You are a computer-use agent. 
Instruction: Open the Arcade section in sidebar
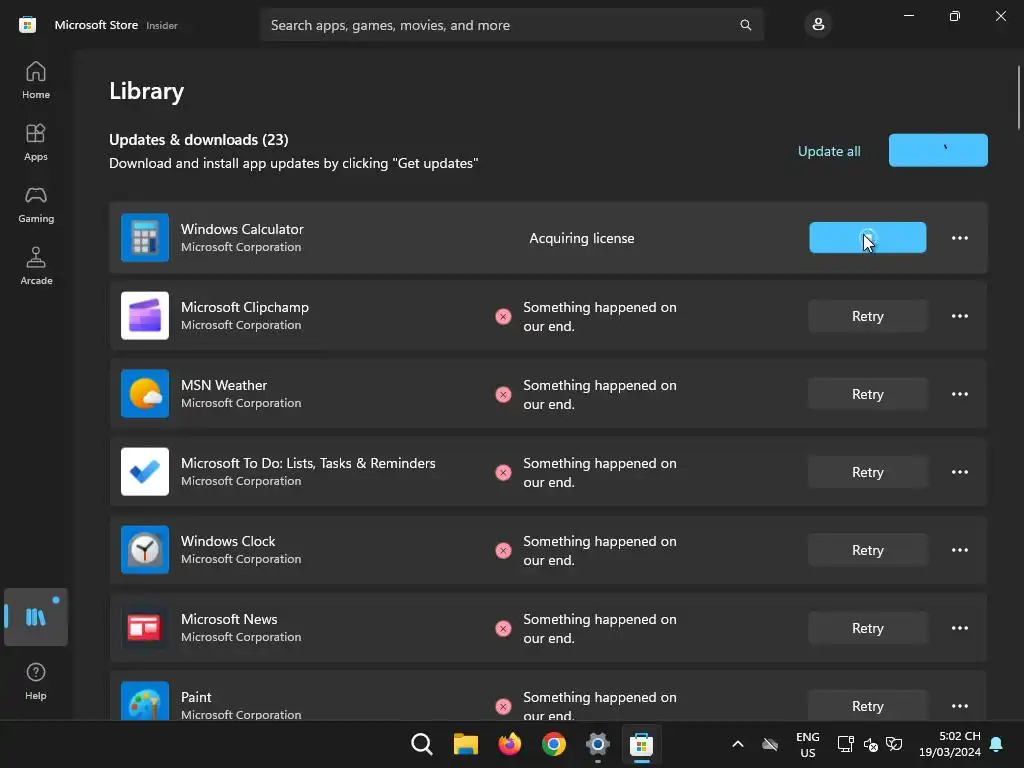point(36,266)
